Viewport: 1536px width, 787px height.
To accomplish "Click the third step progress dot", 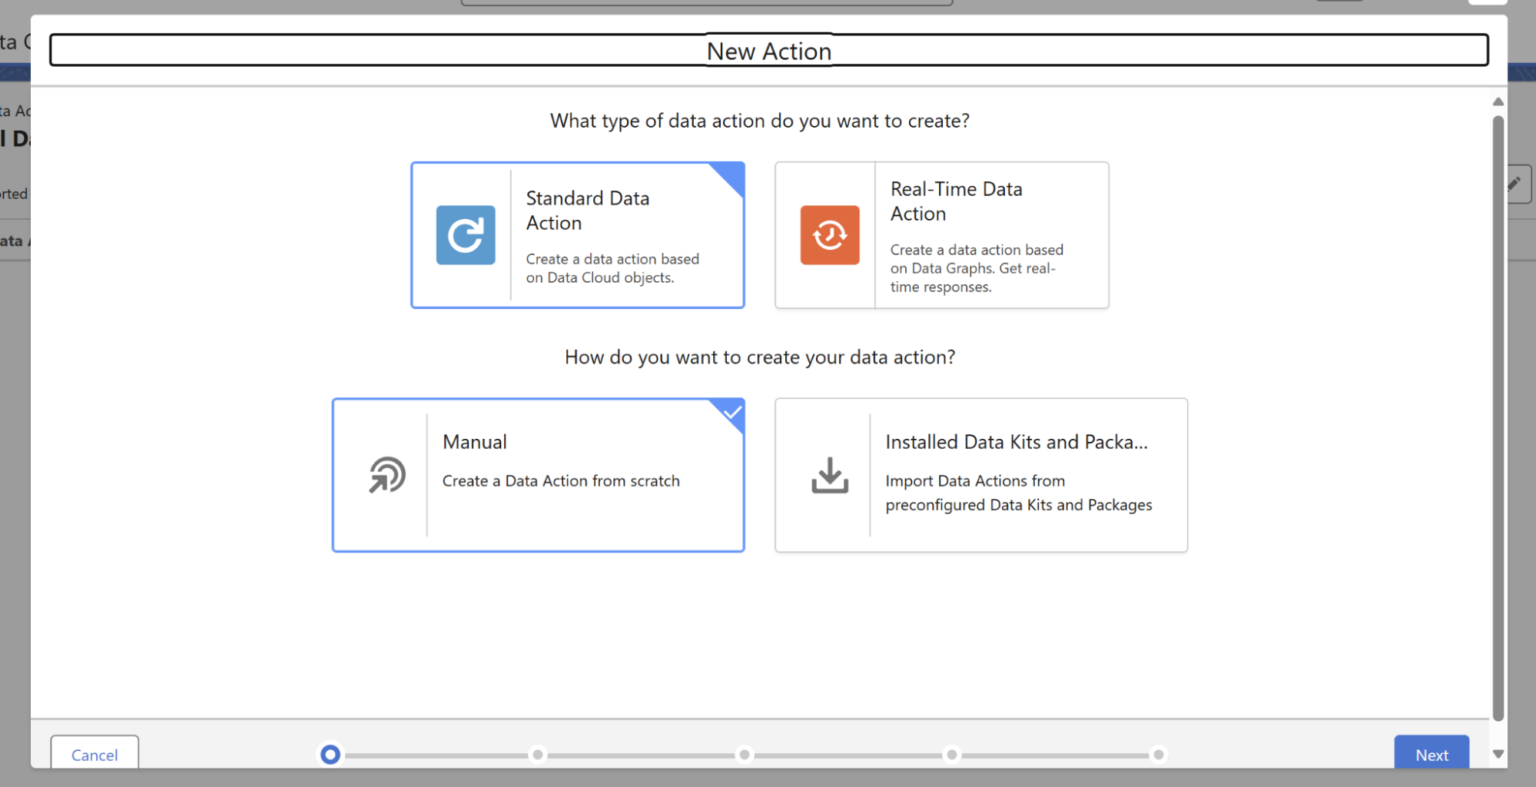I will [744, 754].
